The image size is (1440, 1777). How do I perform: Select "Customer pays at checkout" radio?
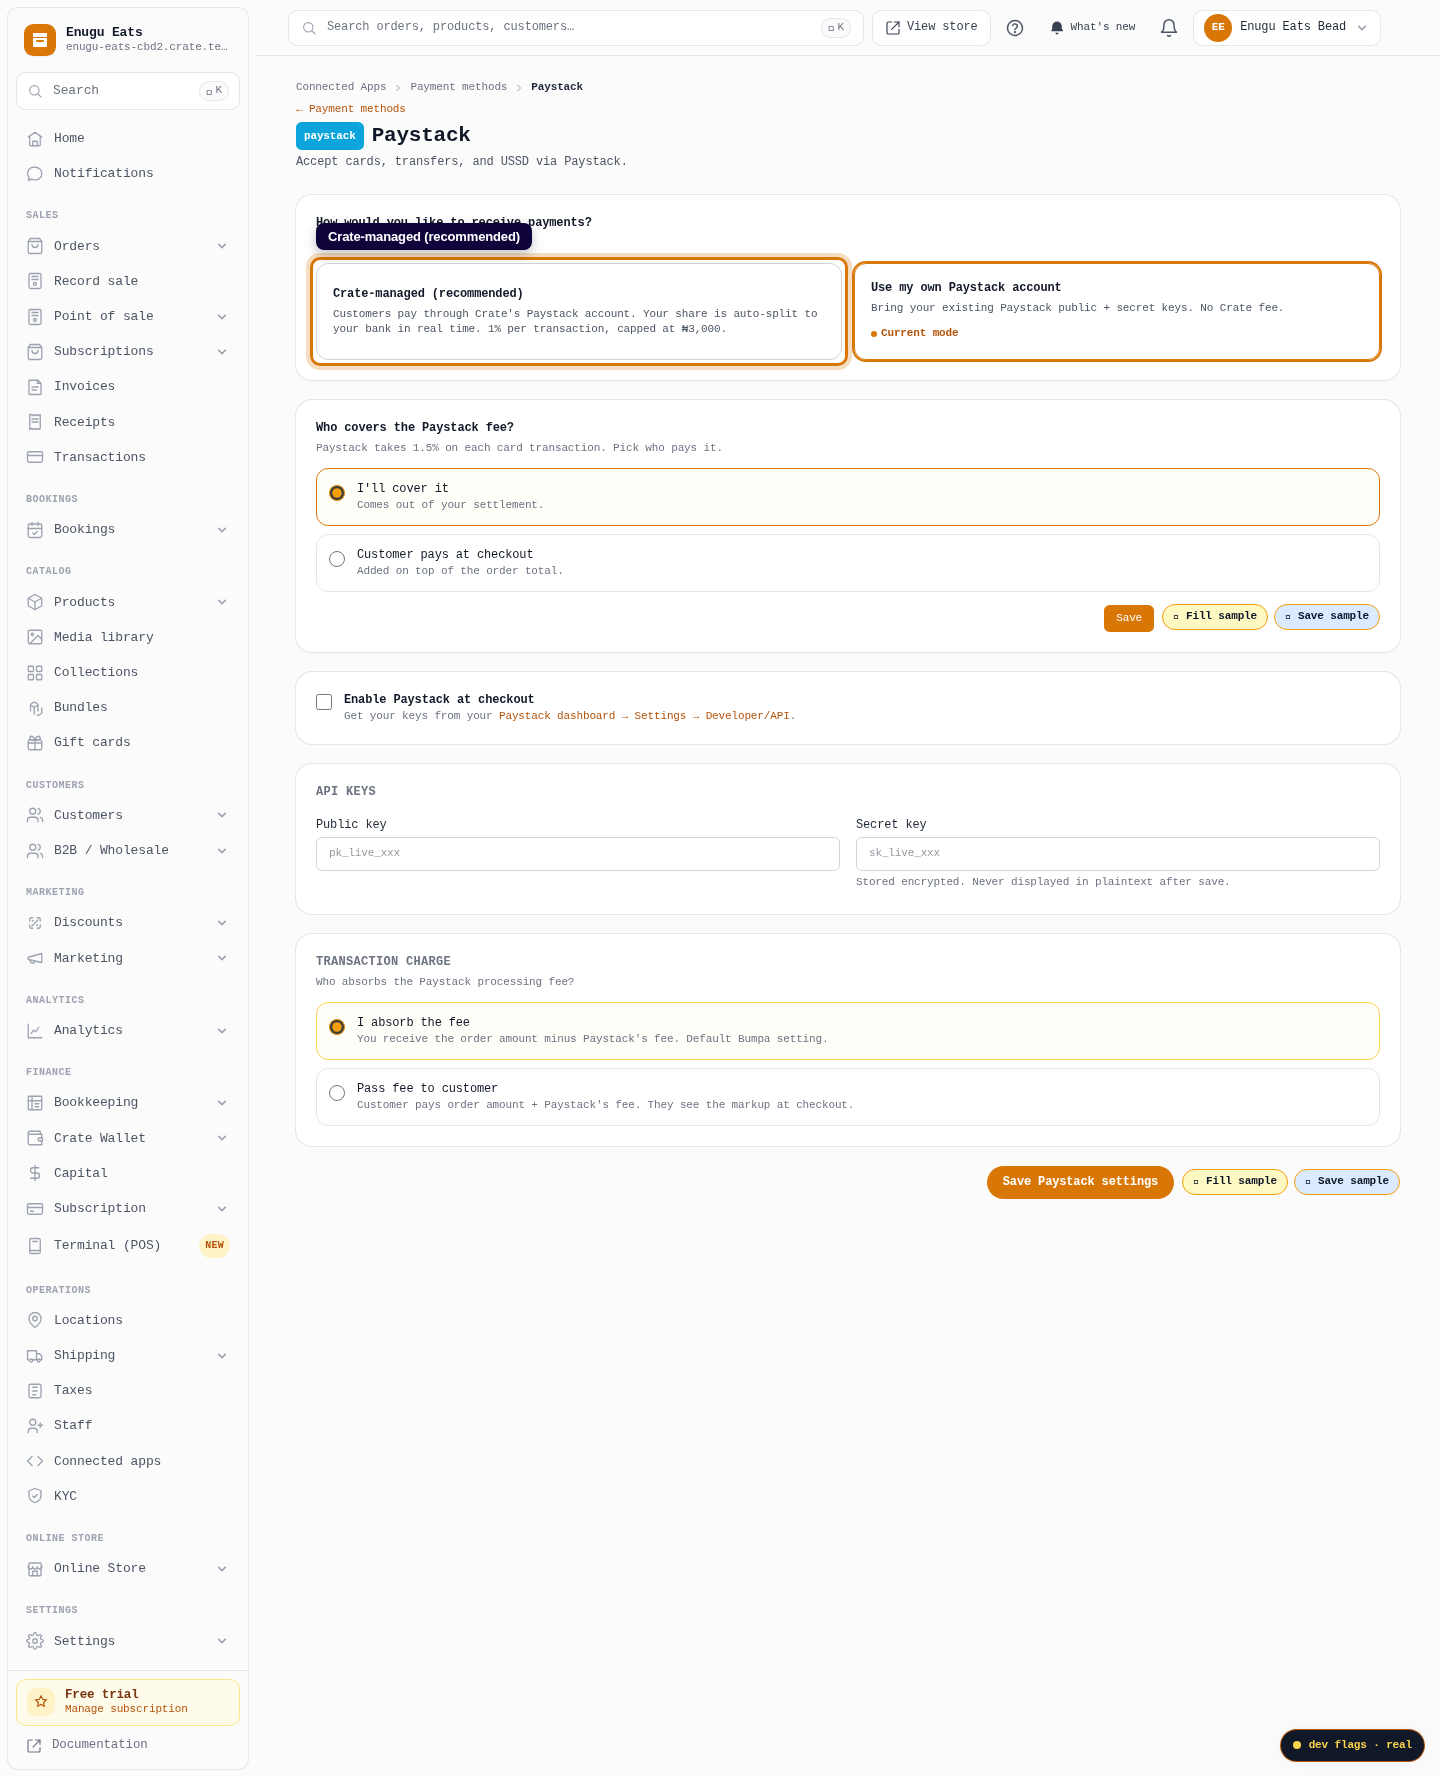(337, 559)
